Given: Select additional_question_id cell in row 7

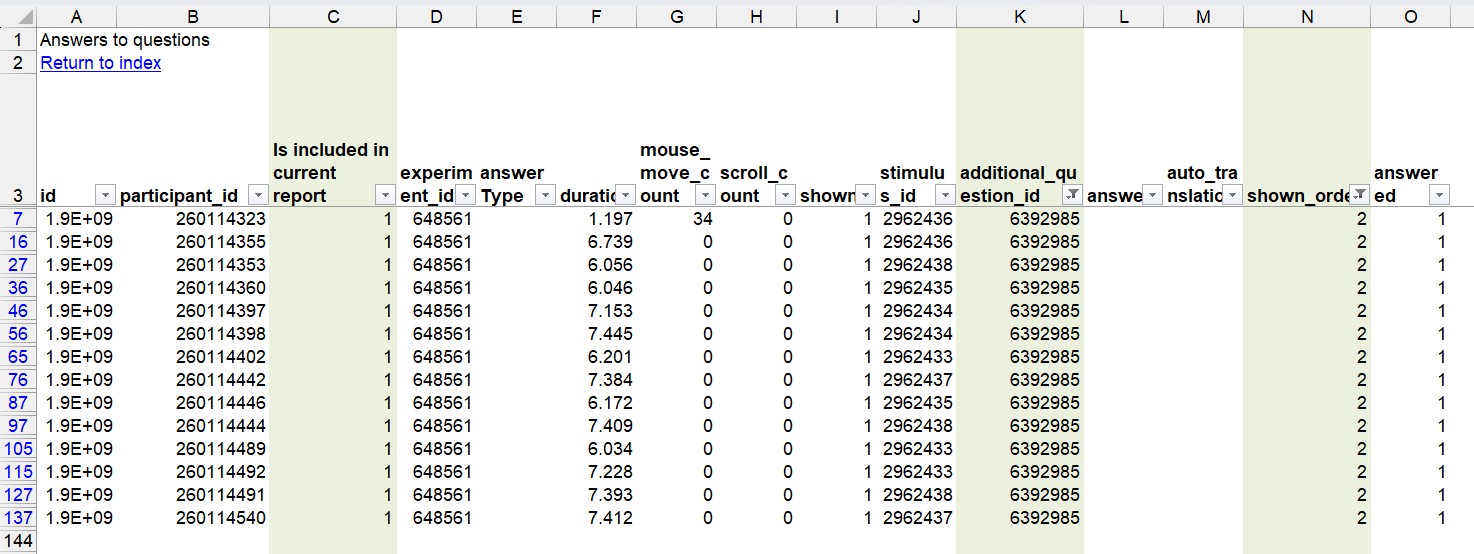Looking at the screenshot, I should pyautogui.click(x=1019, y=219).
